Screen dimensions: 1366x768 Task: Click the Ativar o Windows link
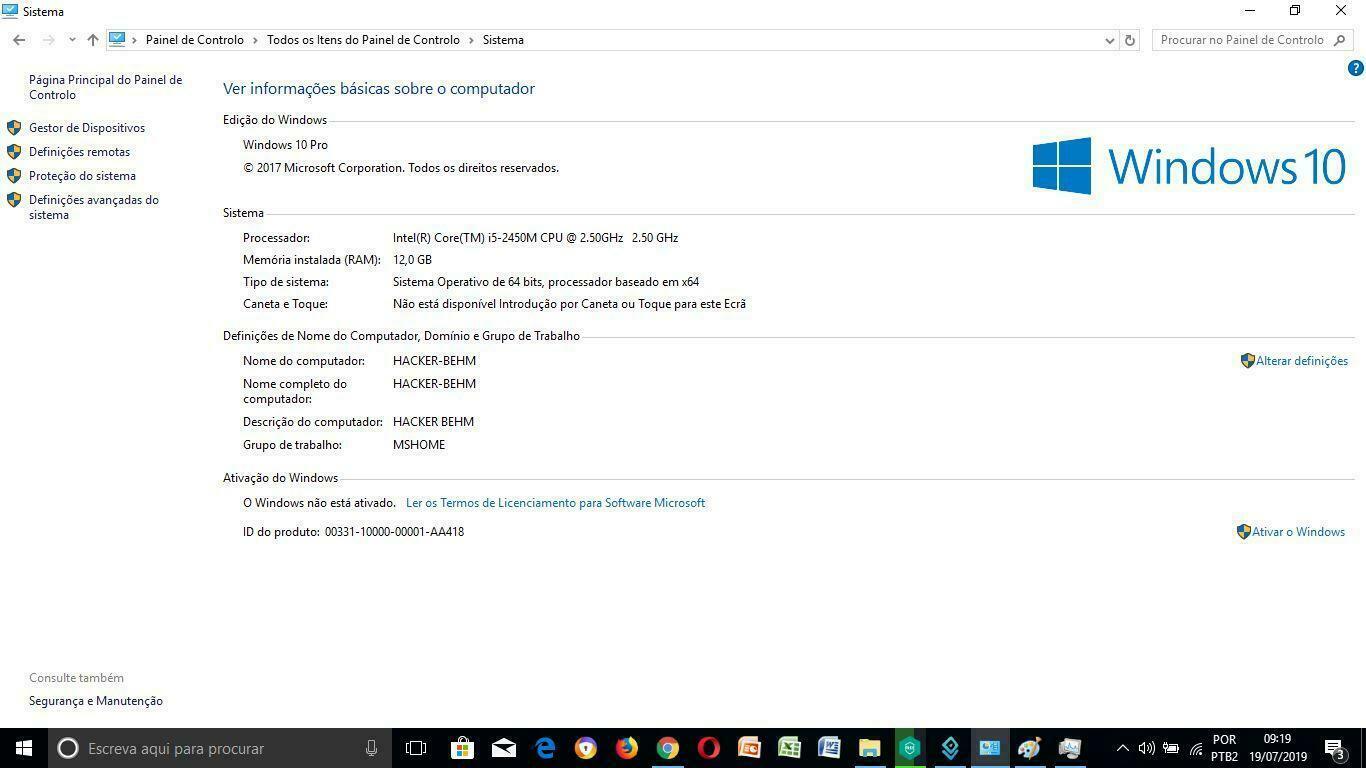coord(1297,532)
